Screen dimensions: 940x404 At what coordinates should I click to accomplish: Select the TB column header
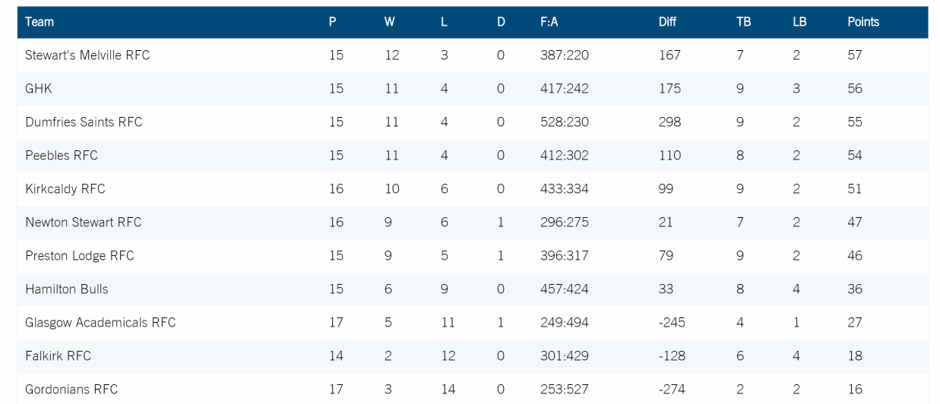(x=743, y=22)
